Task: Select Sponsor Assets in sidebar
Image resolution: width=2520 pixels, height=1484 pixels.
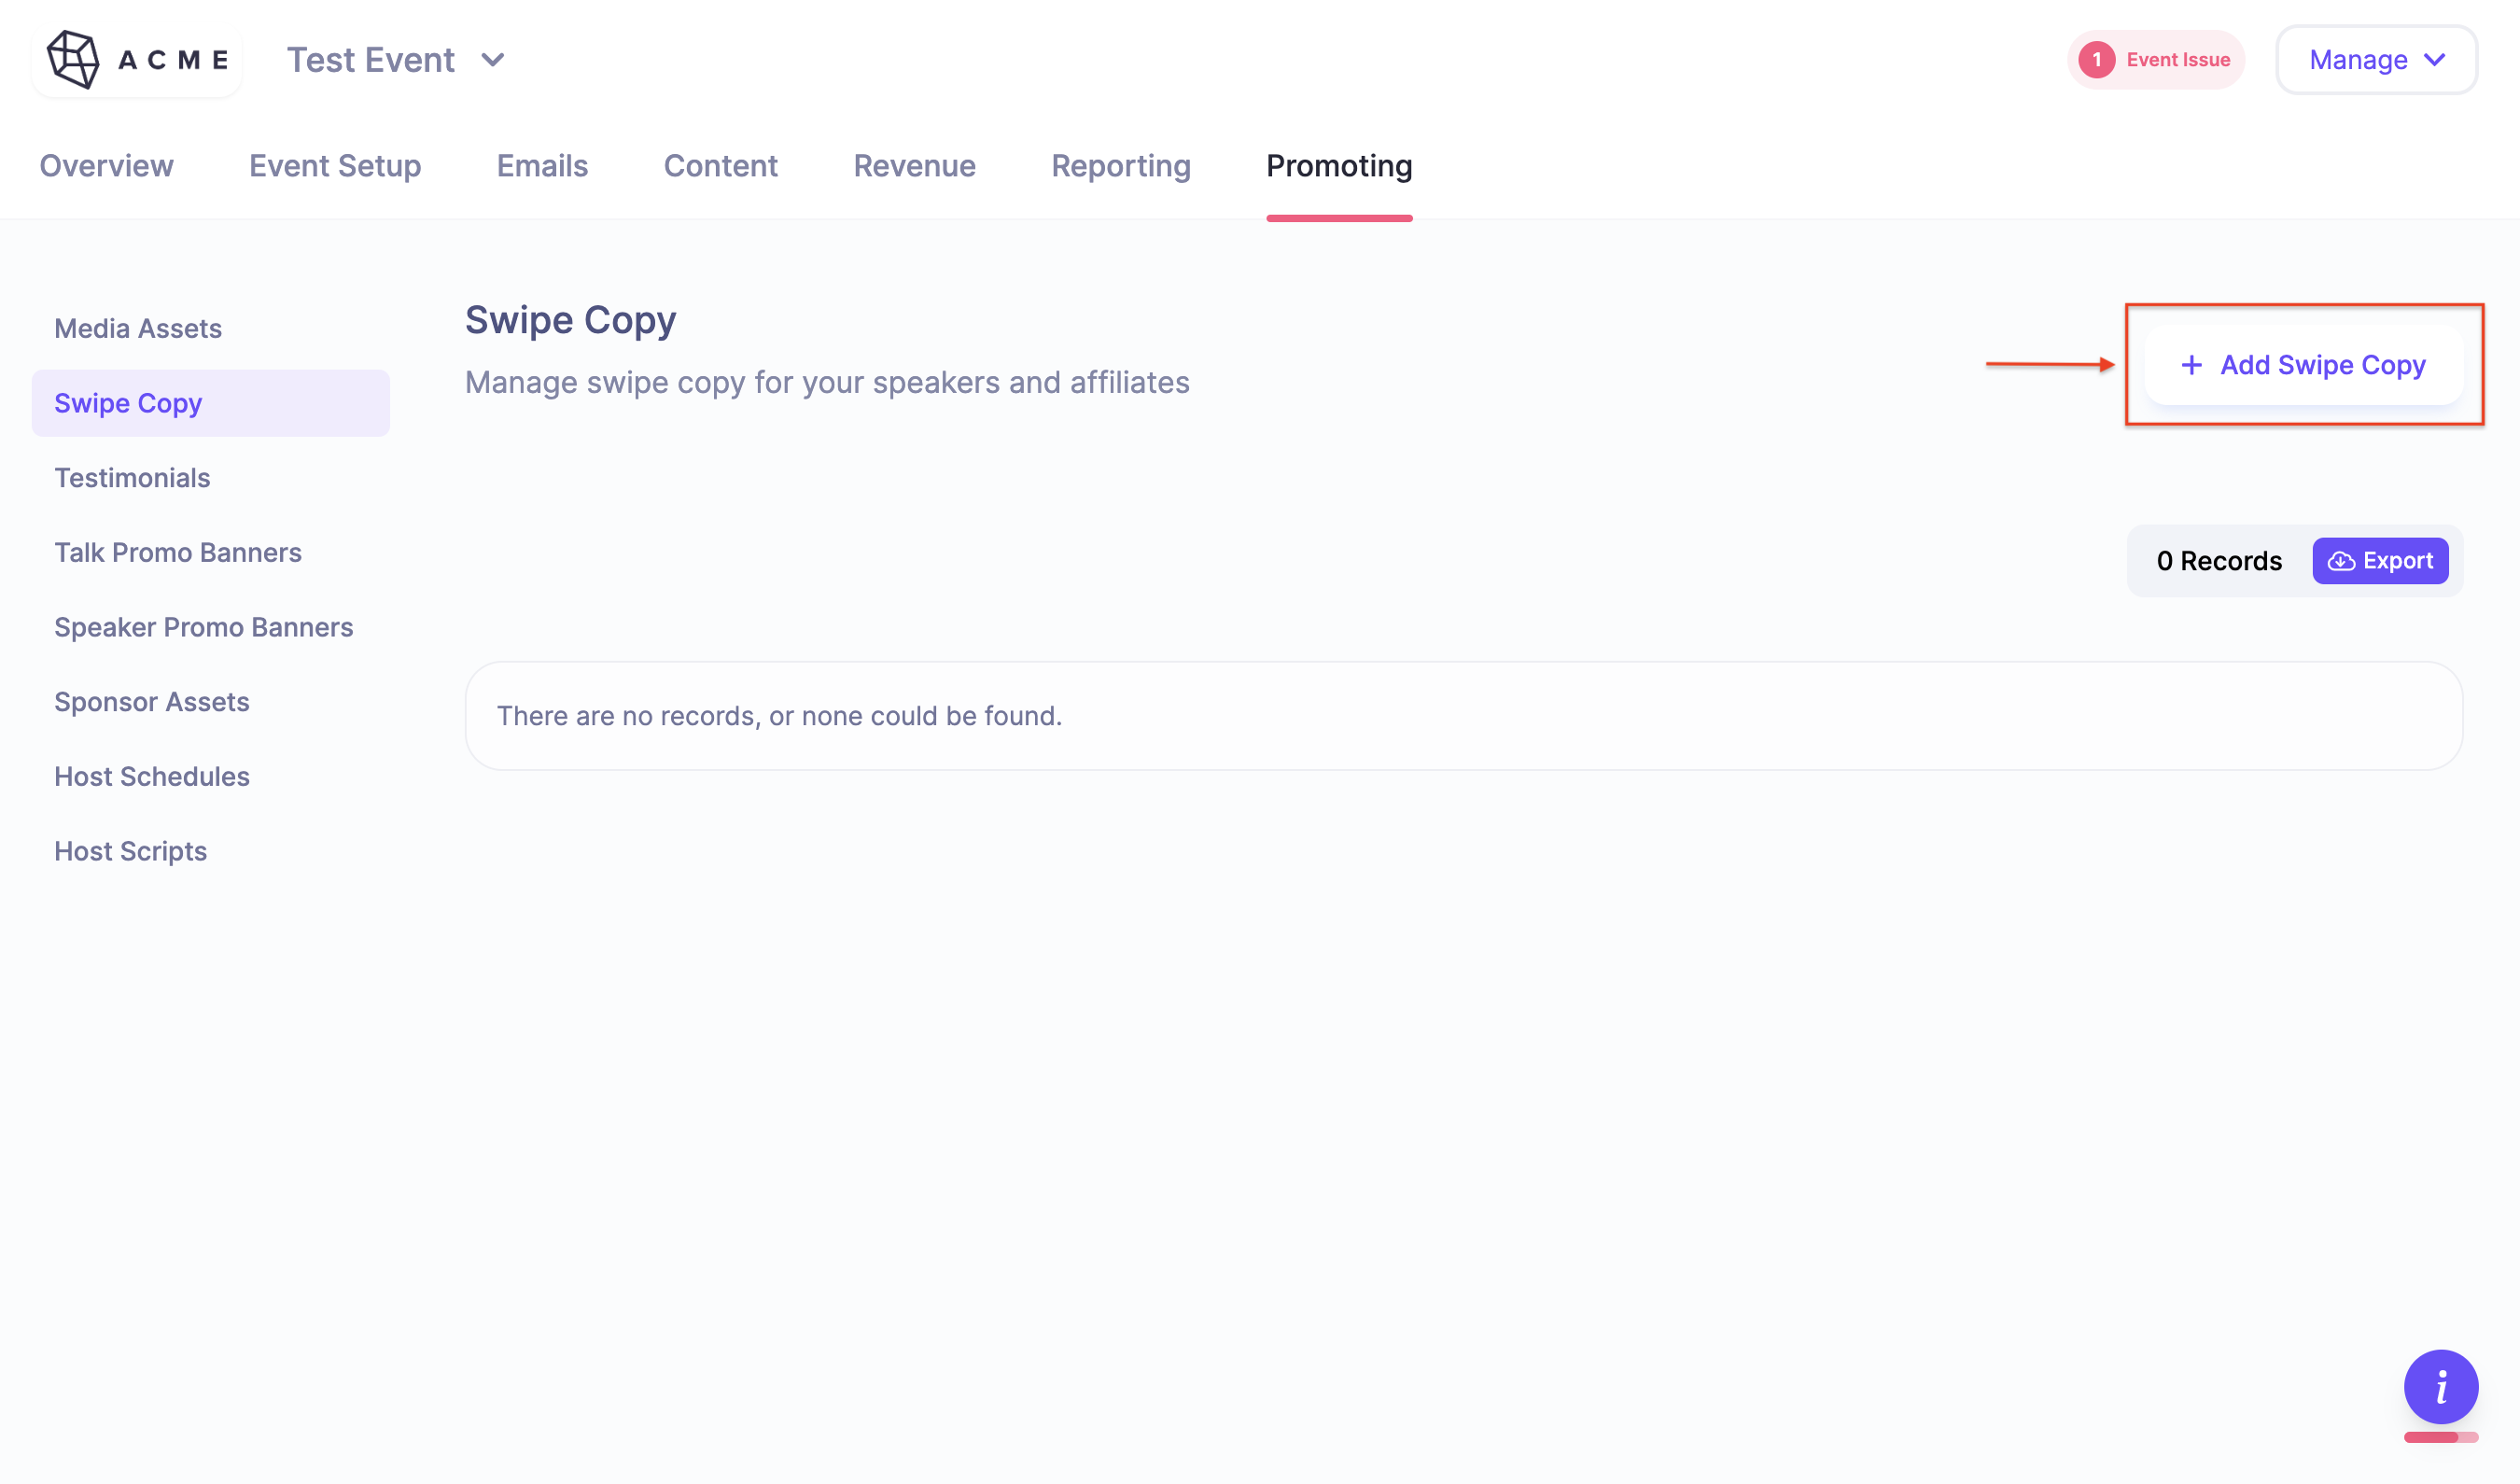Action: tap(152, 702)
